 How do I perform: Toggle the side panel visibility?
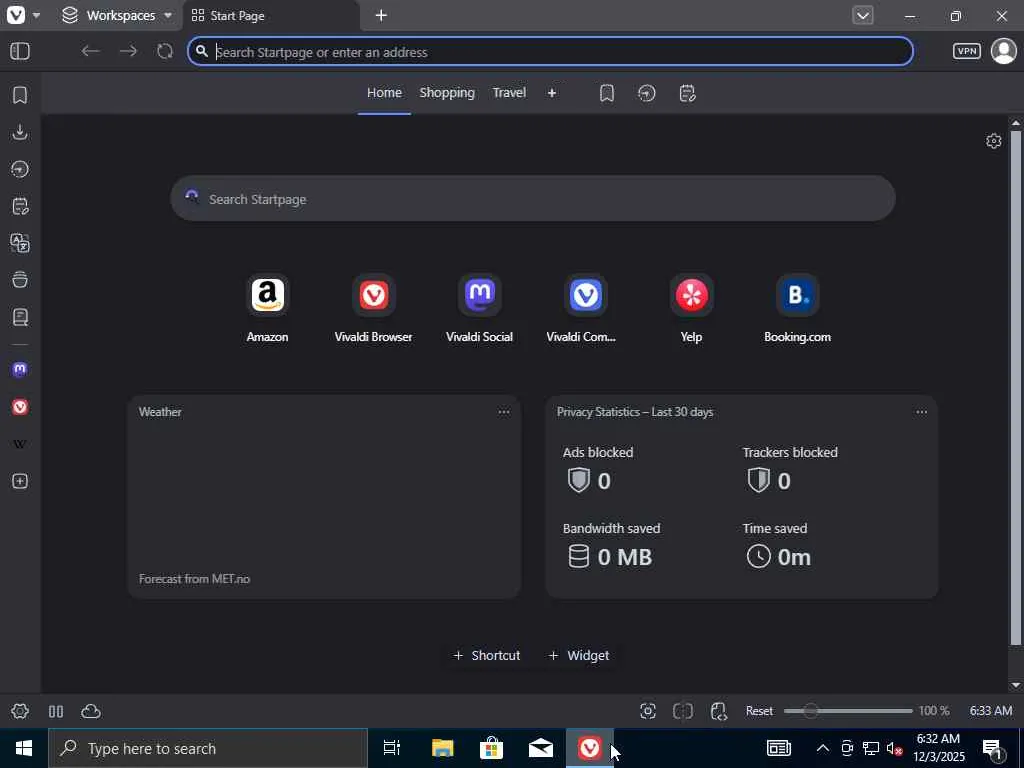tap(20, 51)
